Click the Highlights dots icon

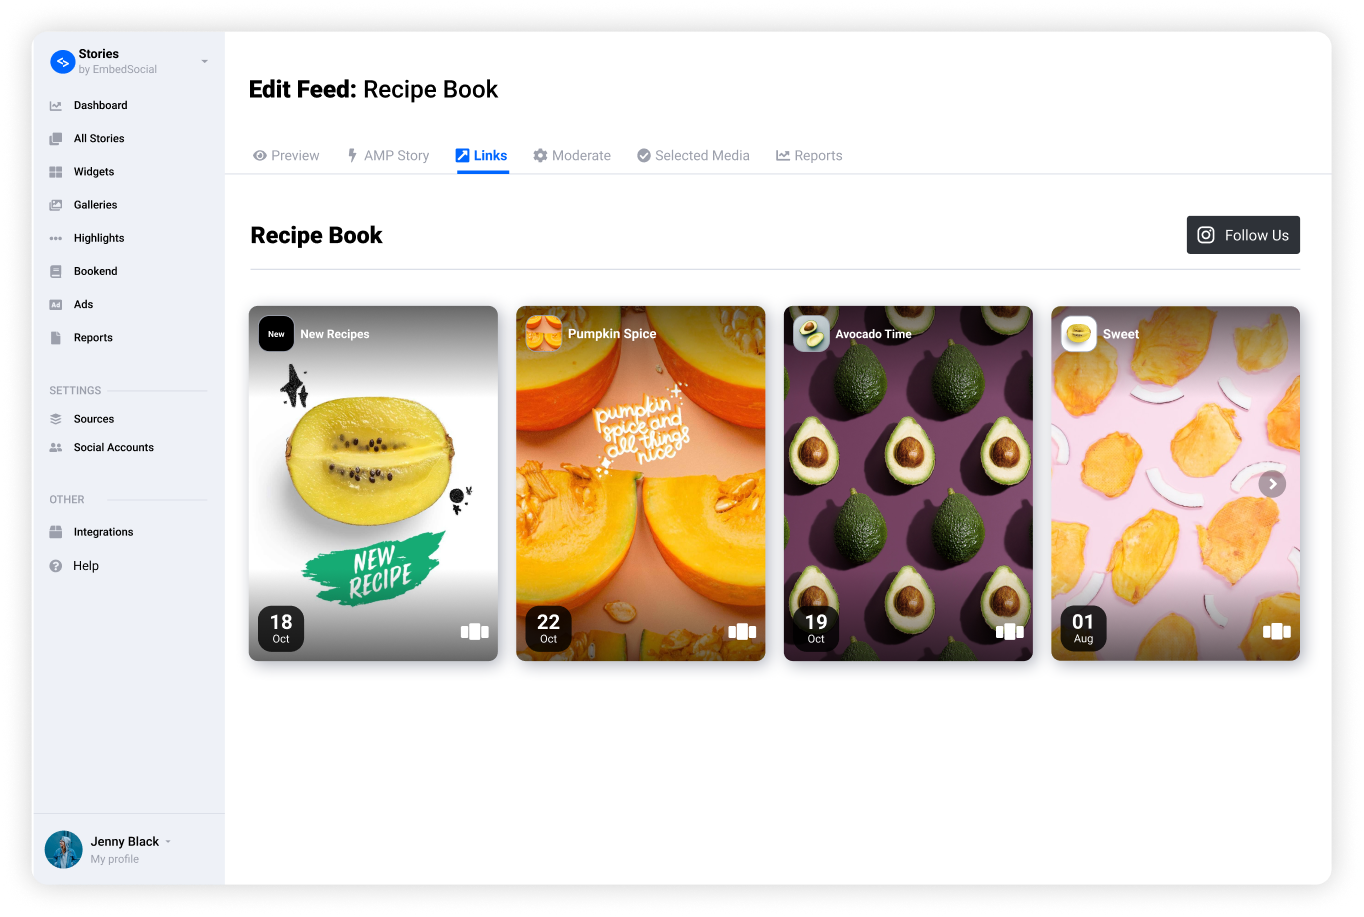[56, 238]
